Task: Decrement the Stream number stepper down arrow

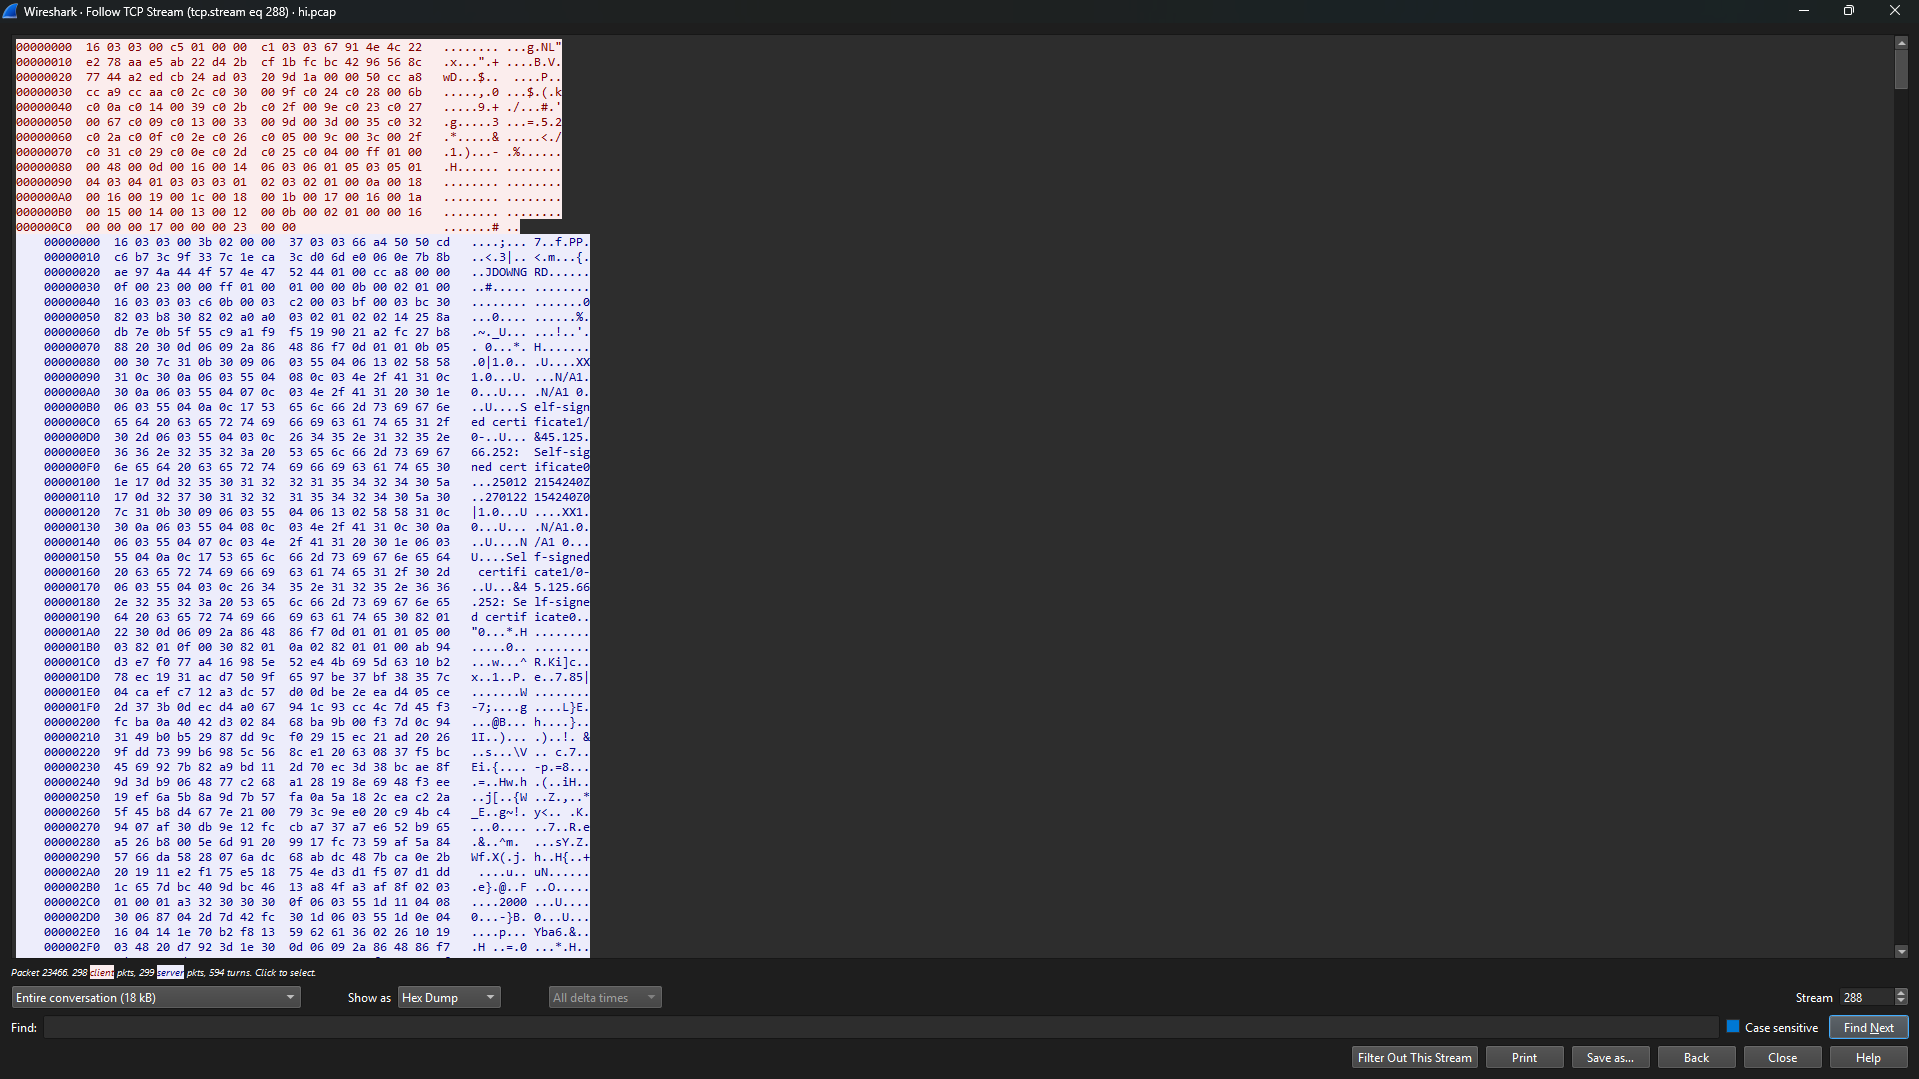Action: 1901,1002
